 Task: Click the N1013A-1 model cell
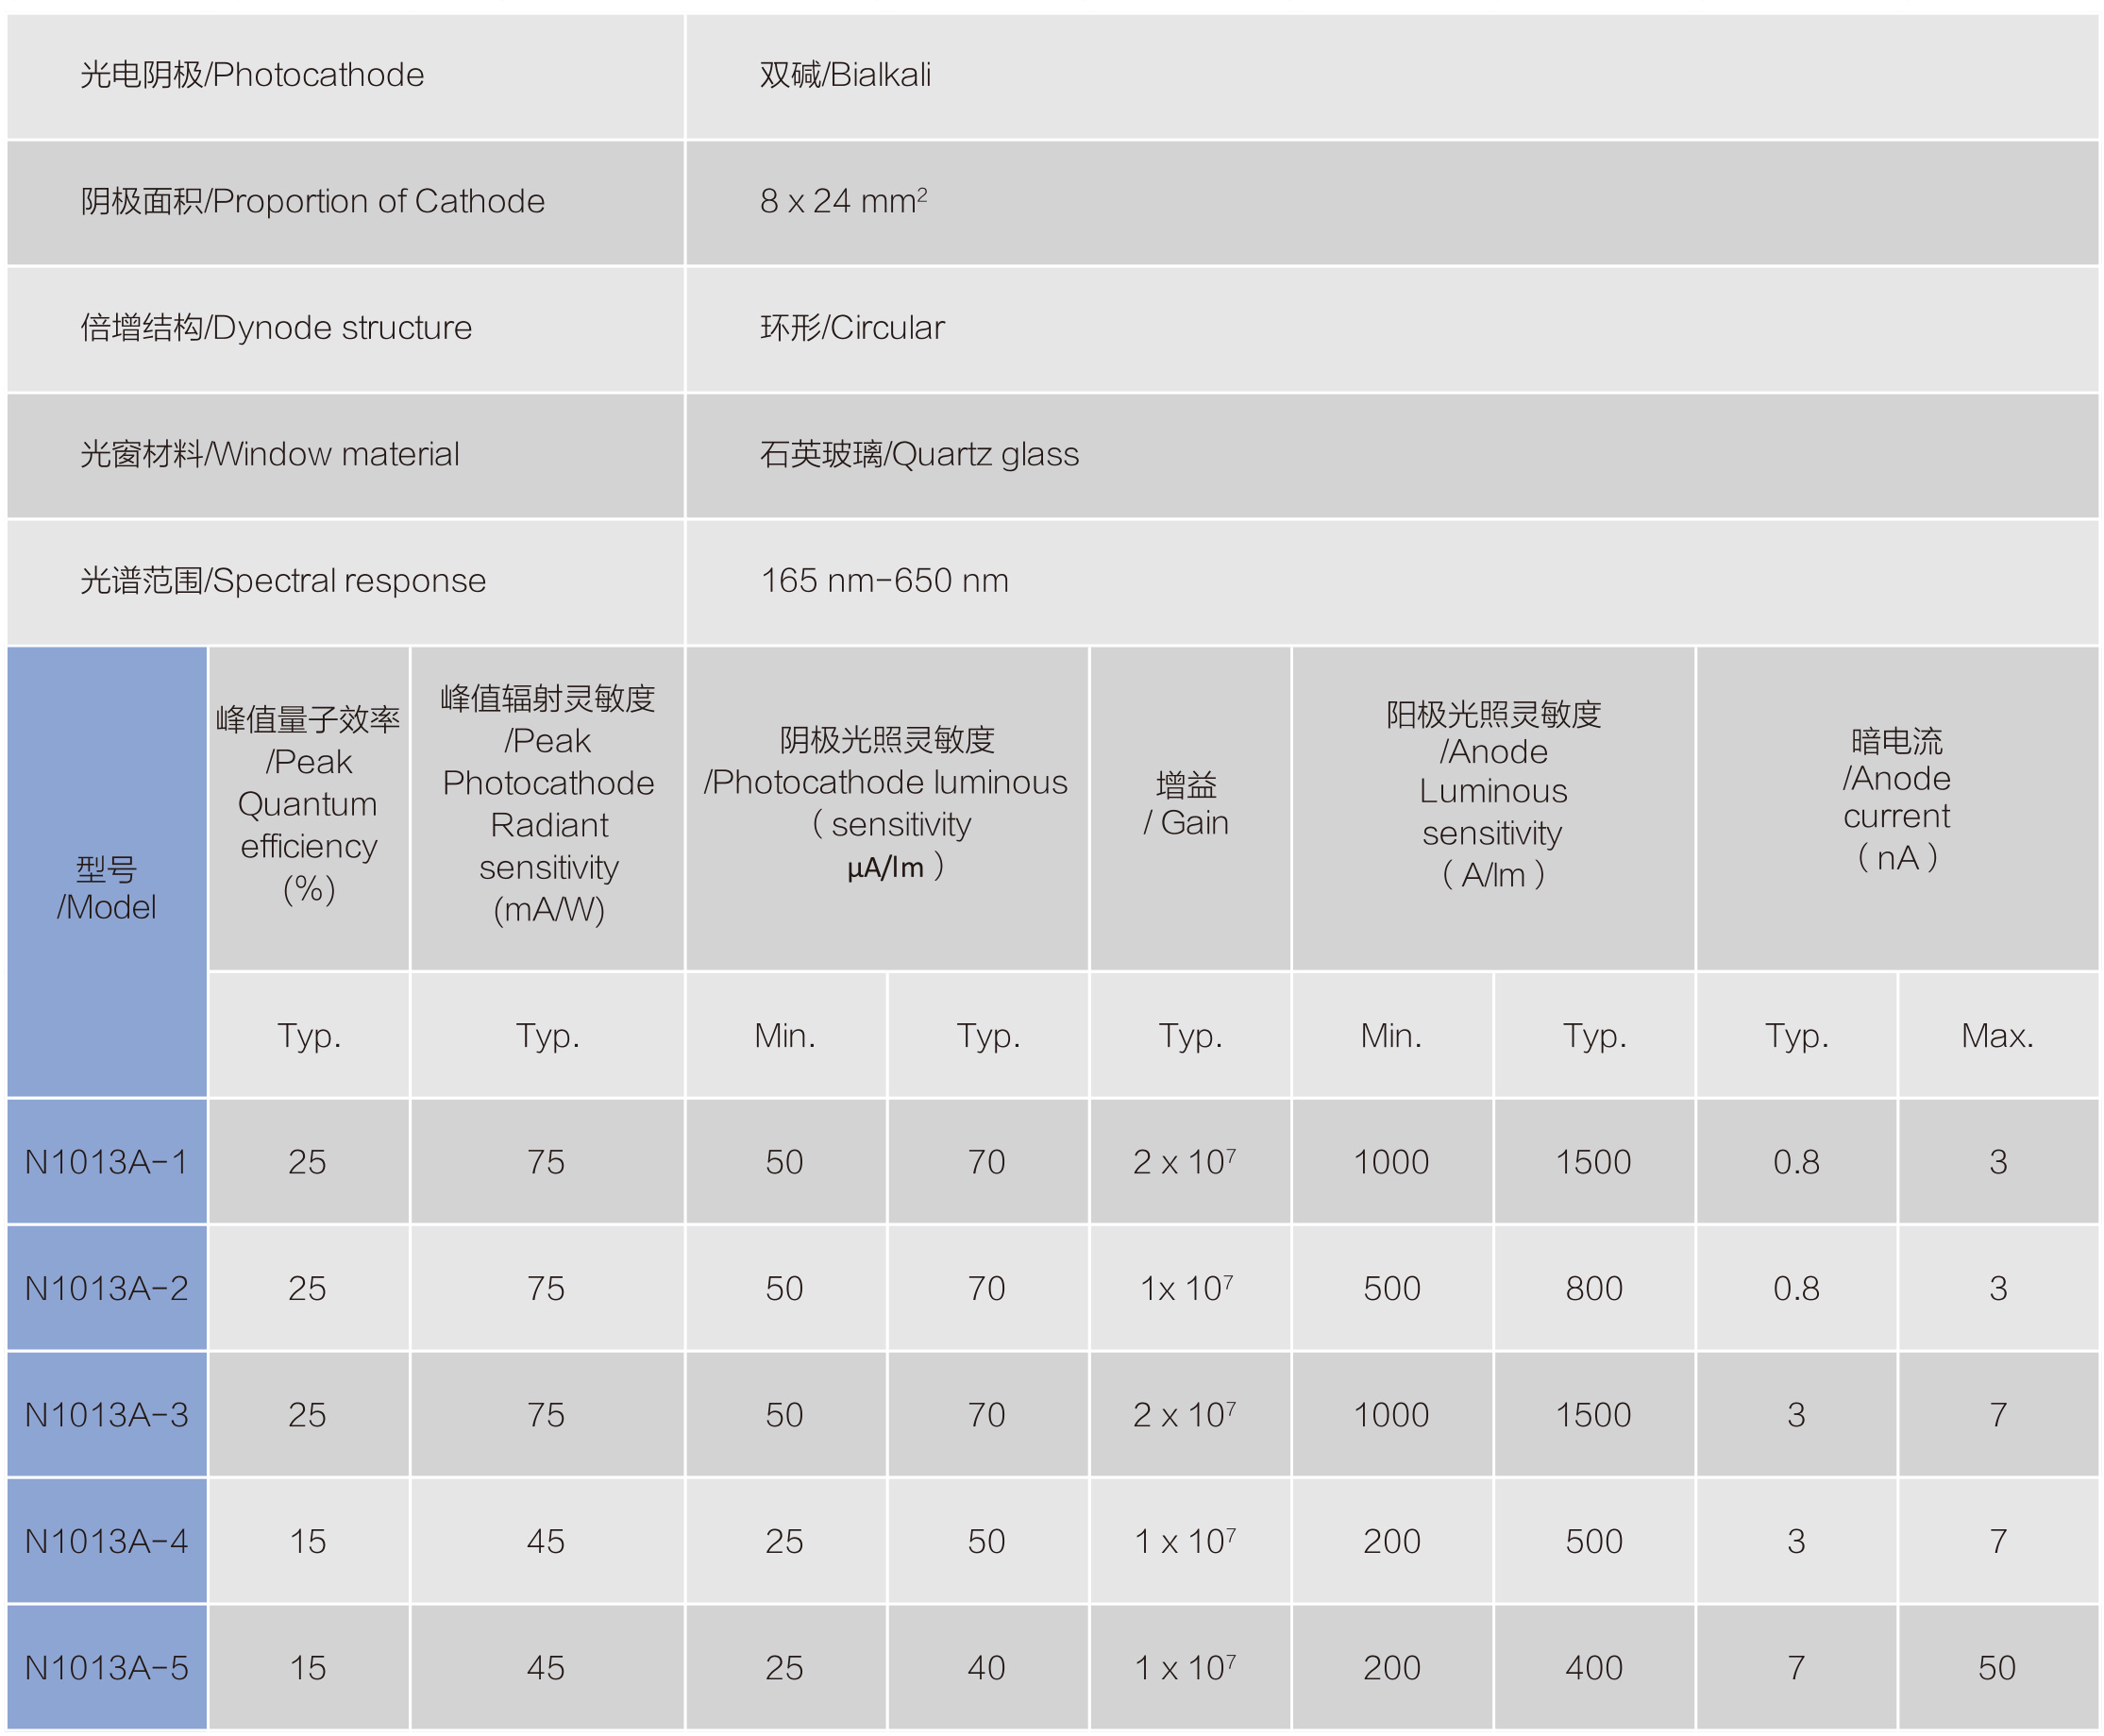click(106, 1162)
